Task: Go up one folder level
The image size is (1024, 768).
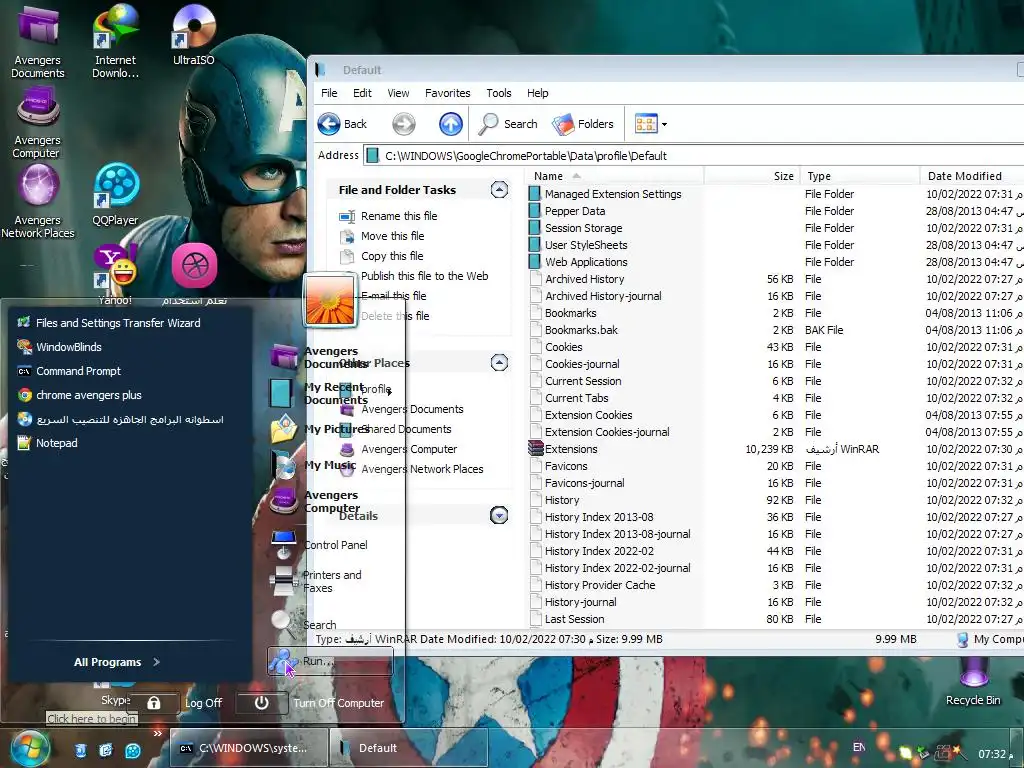Action: 451,124
